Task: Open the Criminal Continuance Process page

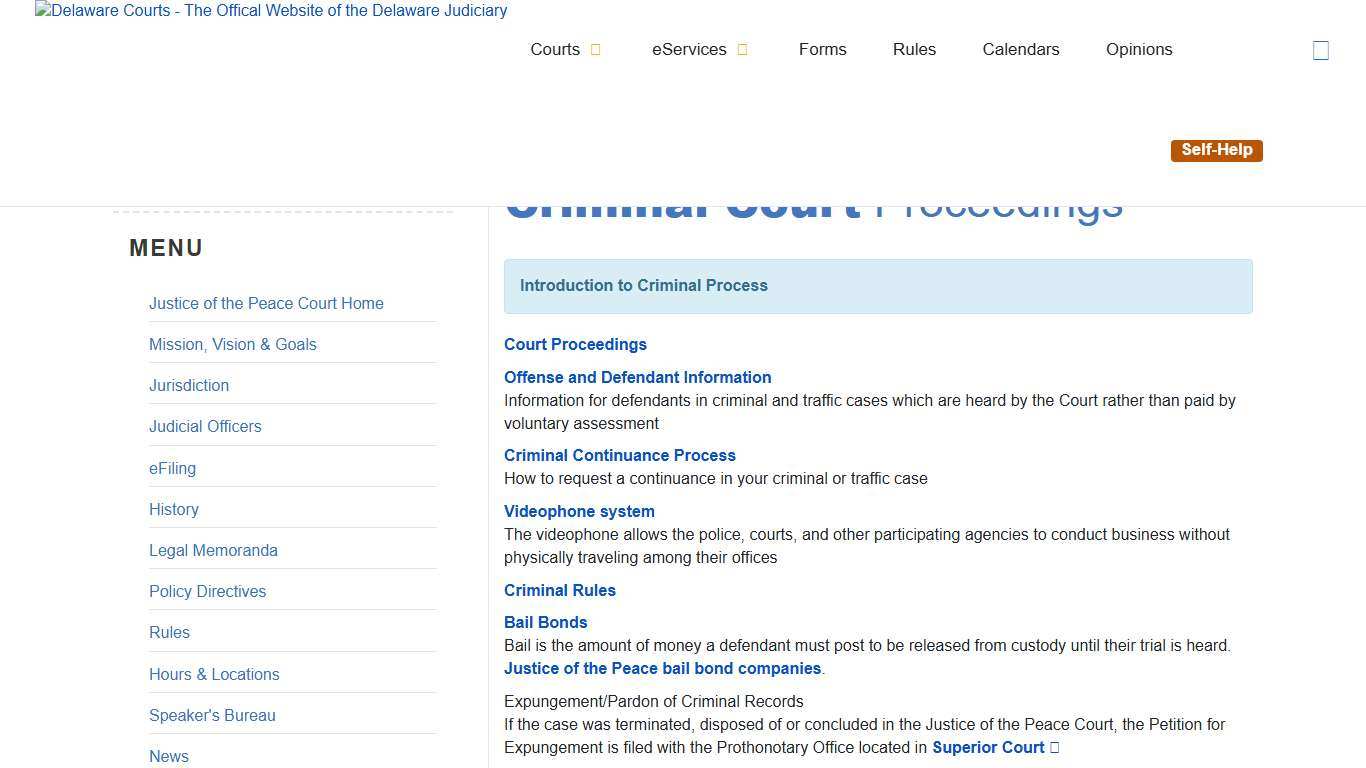Action: 620,455
